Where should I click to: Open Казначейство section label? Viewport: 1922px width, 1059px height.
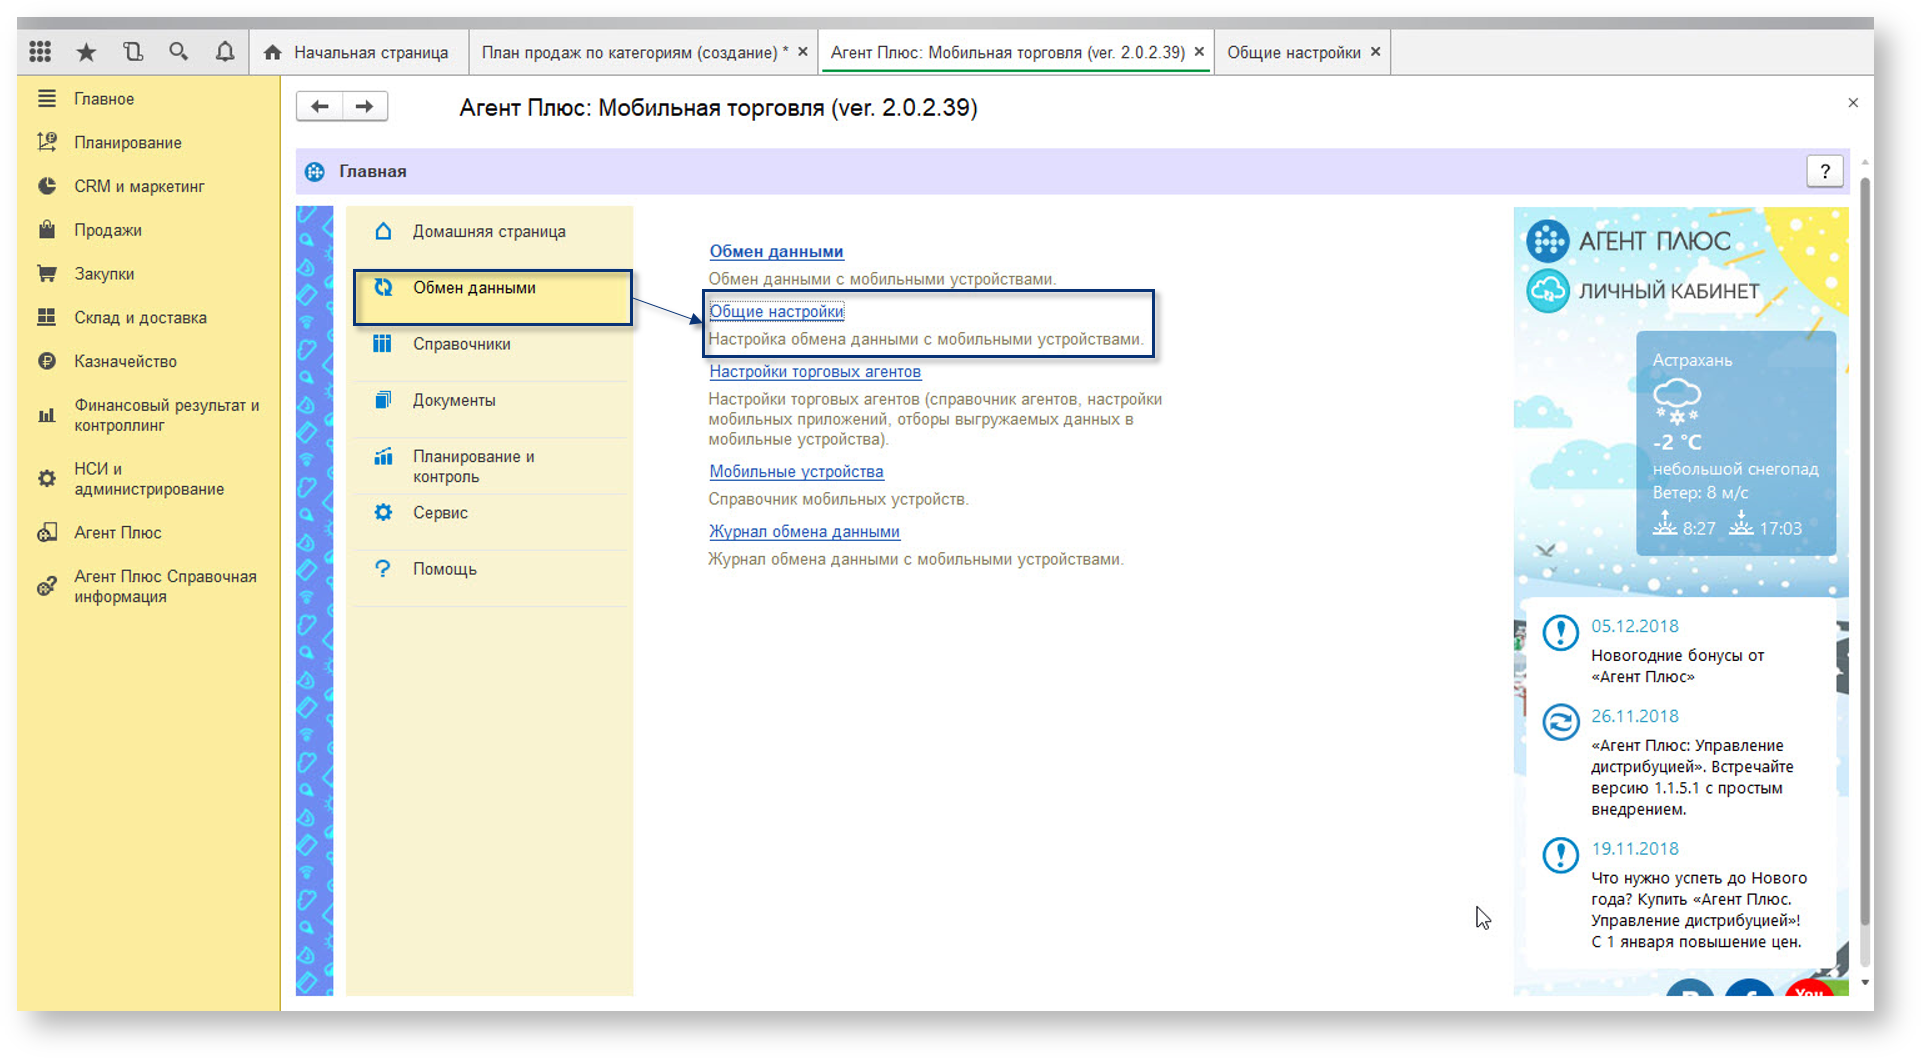click(x=125, y=361)
